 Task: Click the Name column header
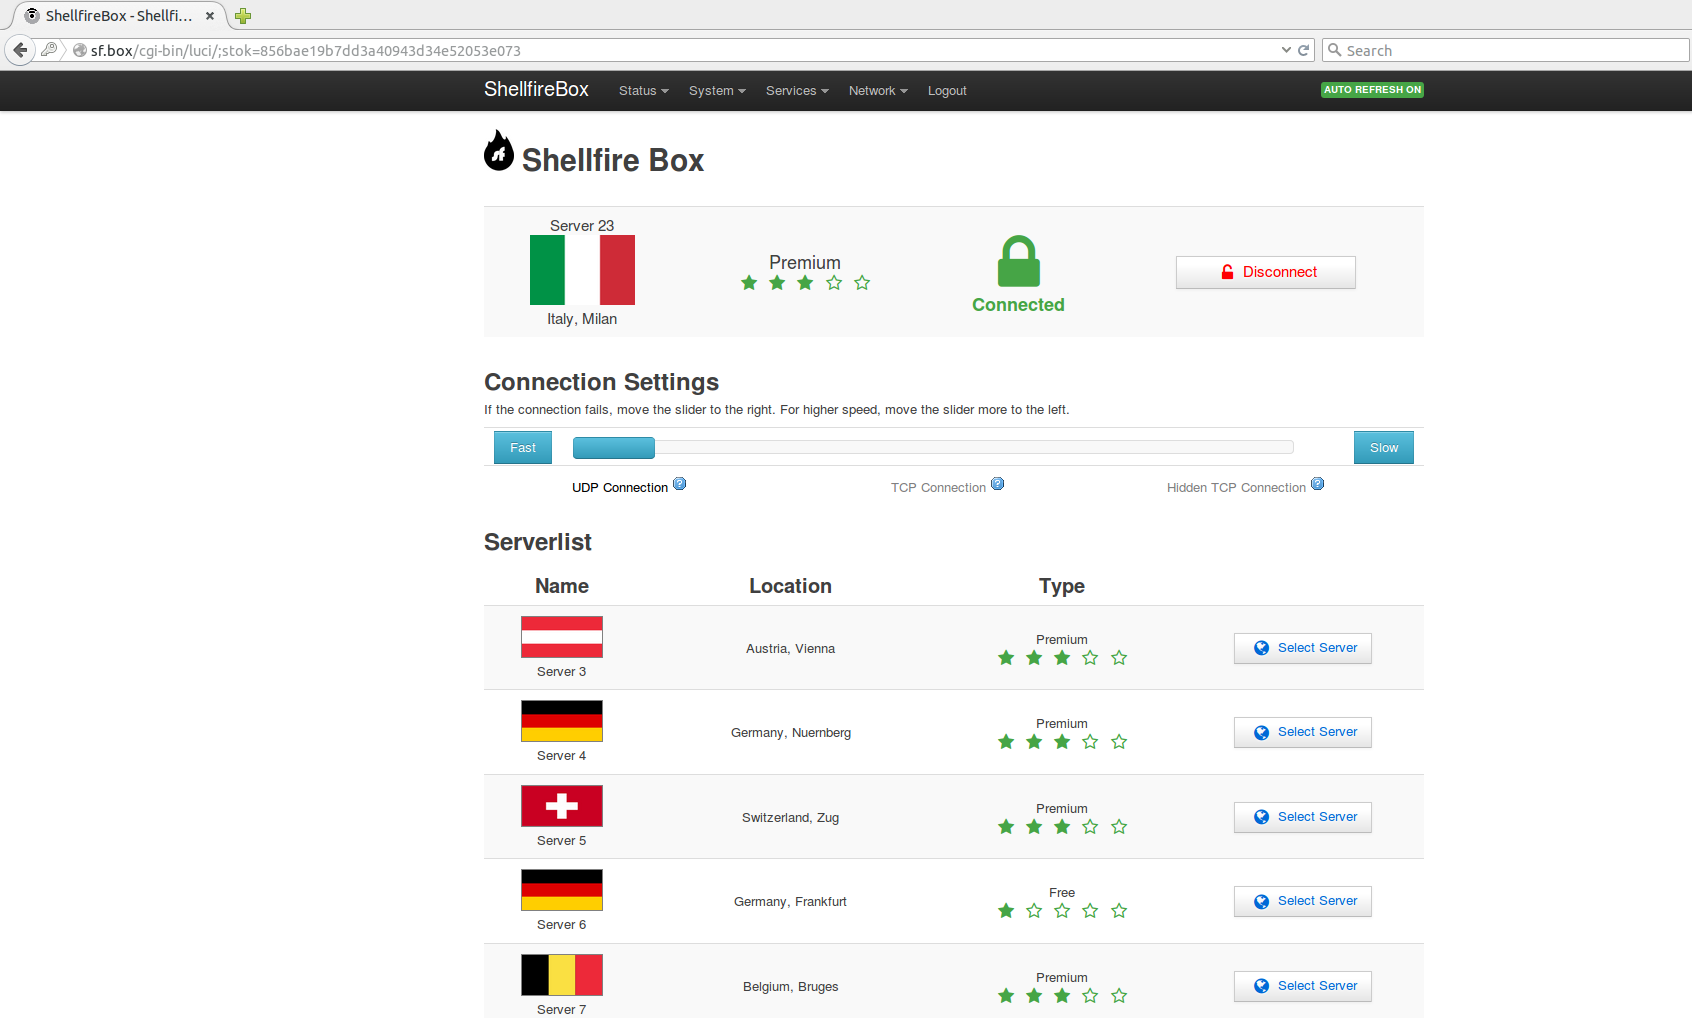(x=562, y=586)
